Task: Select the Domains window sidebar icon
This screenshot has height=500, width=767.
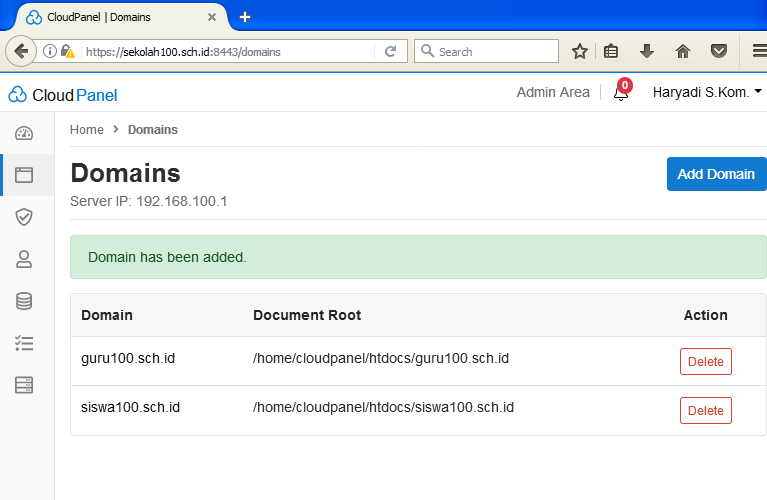Action: pos(24,175)
